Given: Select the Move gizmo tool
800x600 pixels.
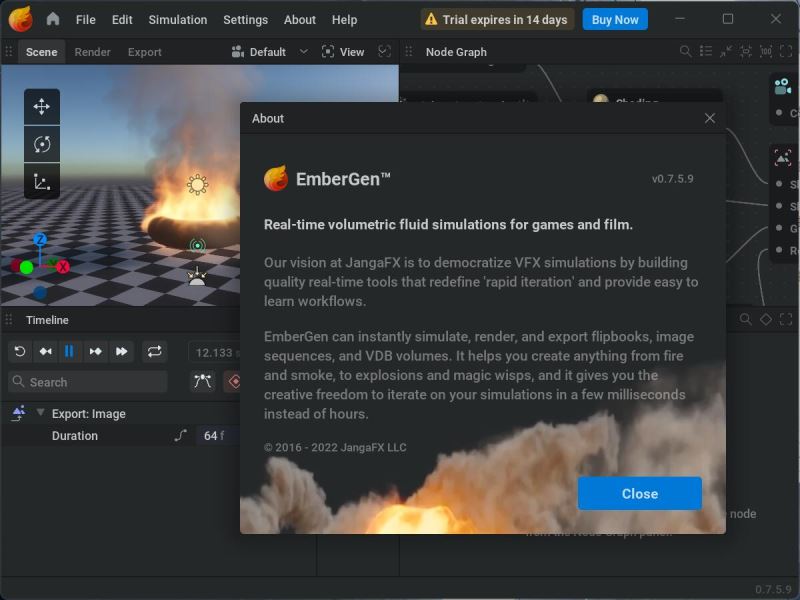Looking at the screenshot, I should point(42,107).
